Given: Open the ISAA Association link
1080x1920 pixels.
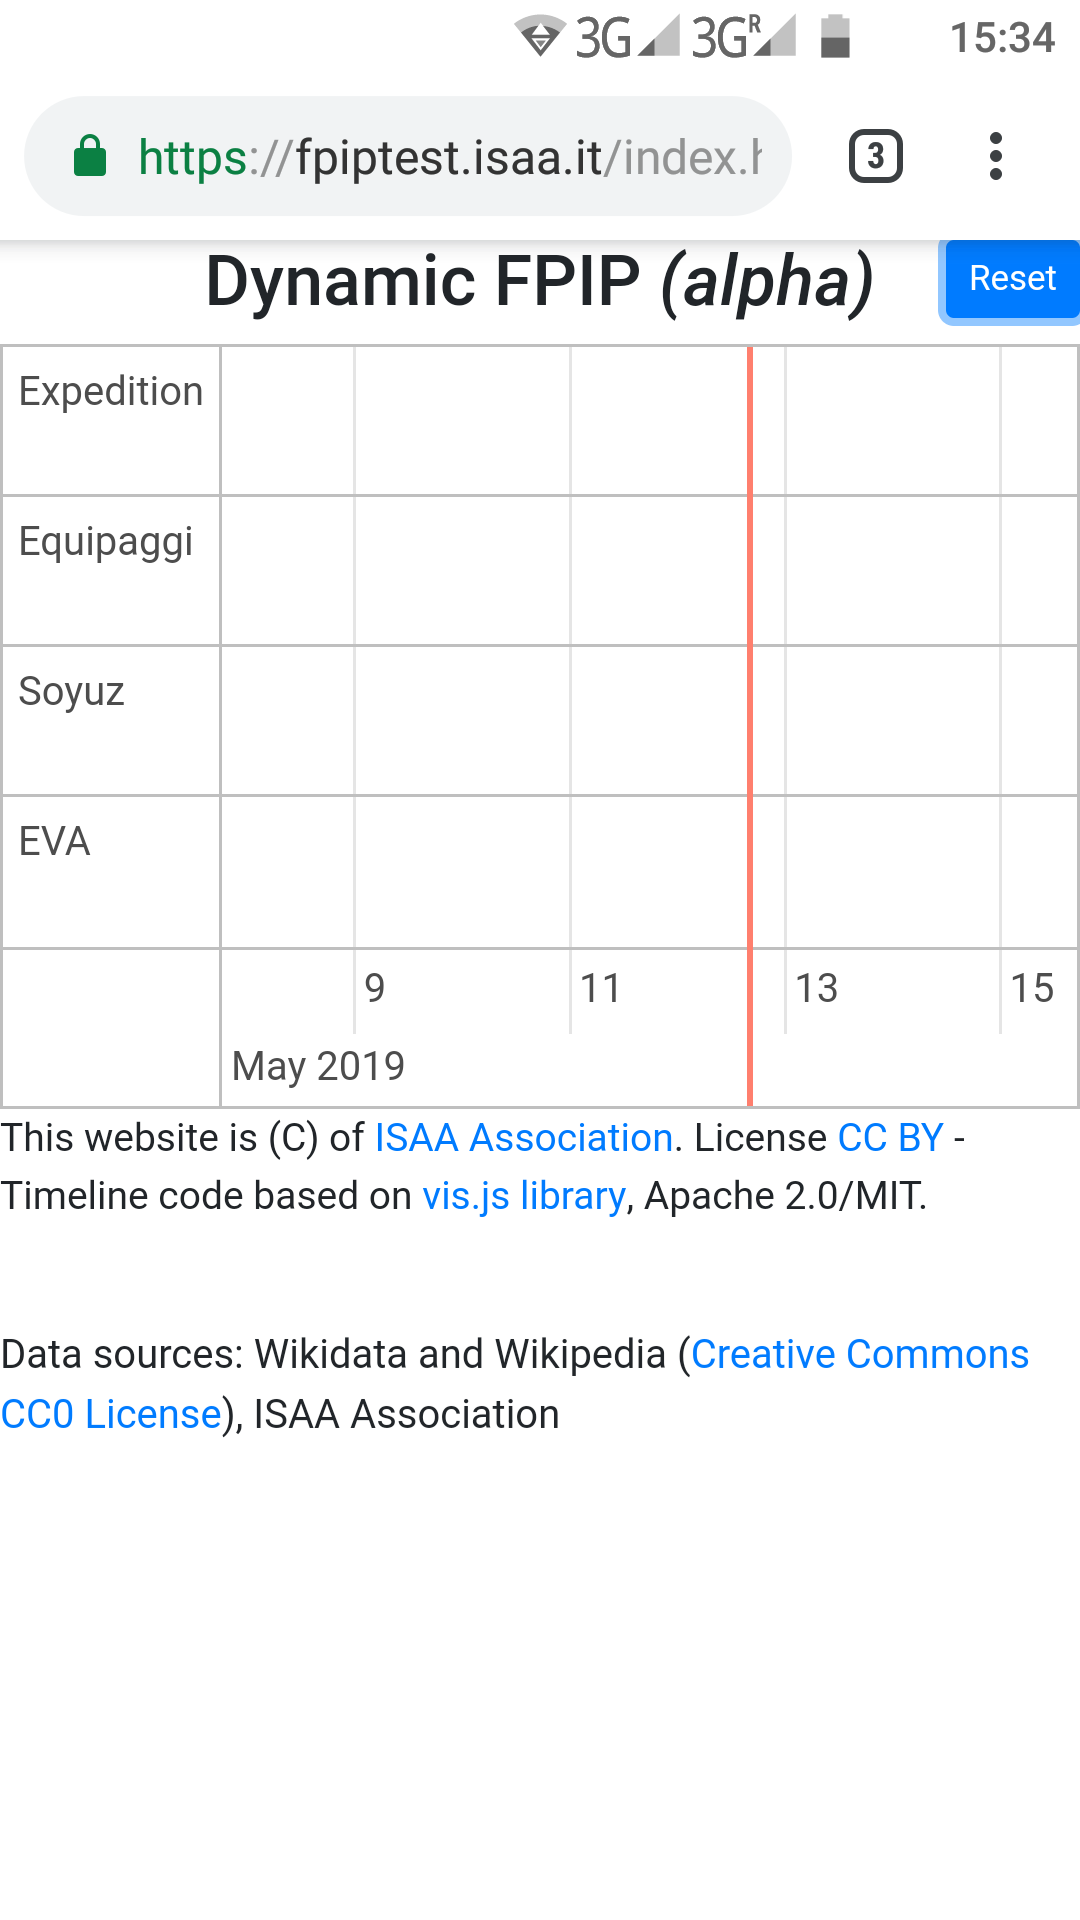Looking at the screenshot, I should coord(523,1138).
